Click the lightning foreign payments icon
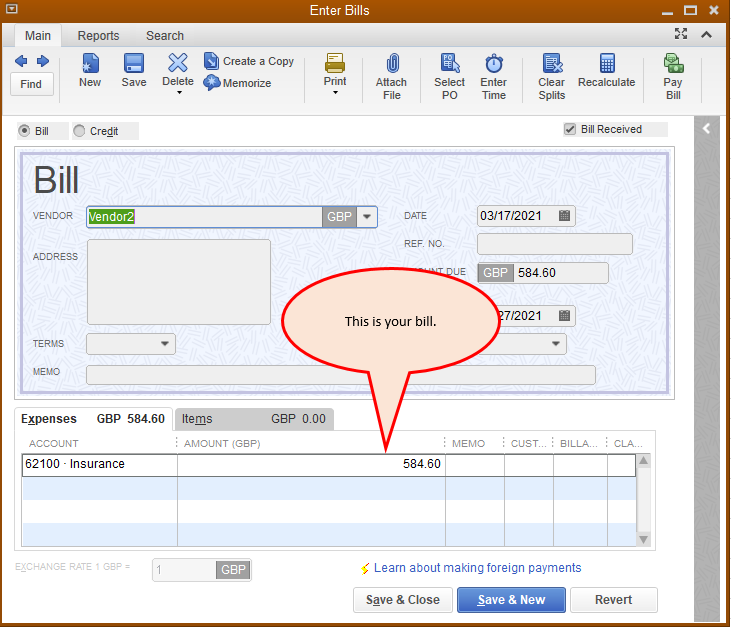This screenshot has width=731, height=627. pyautogui.click(x=365, y=568)
